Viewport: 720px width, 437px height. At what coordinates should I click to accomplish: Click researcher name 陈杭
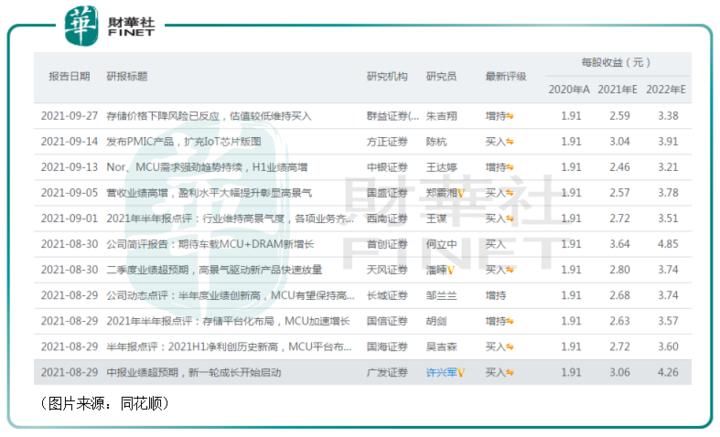[436, 141]
